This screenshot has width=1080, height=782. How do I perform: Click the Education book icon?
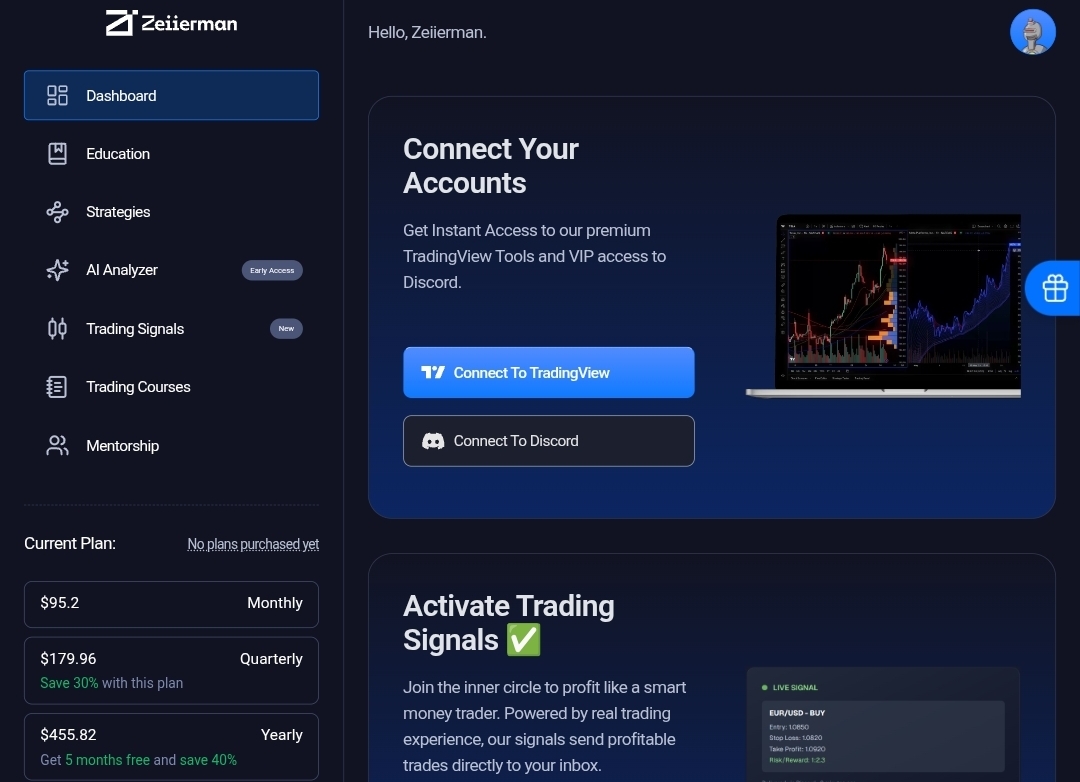[x=57, y=154]
